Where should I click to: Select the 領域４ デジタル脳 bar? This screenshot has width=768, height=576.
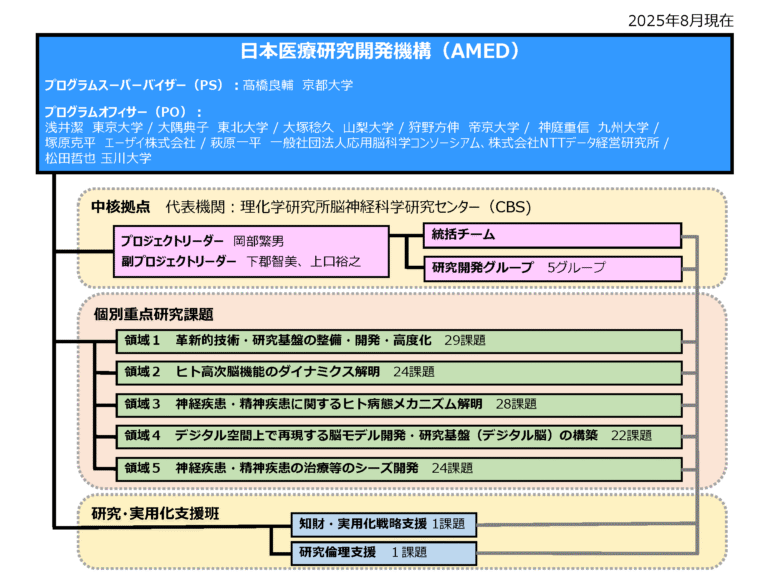tap(399, 437)
